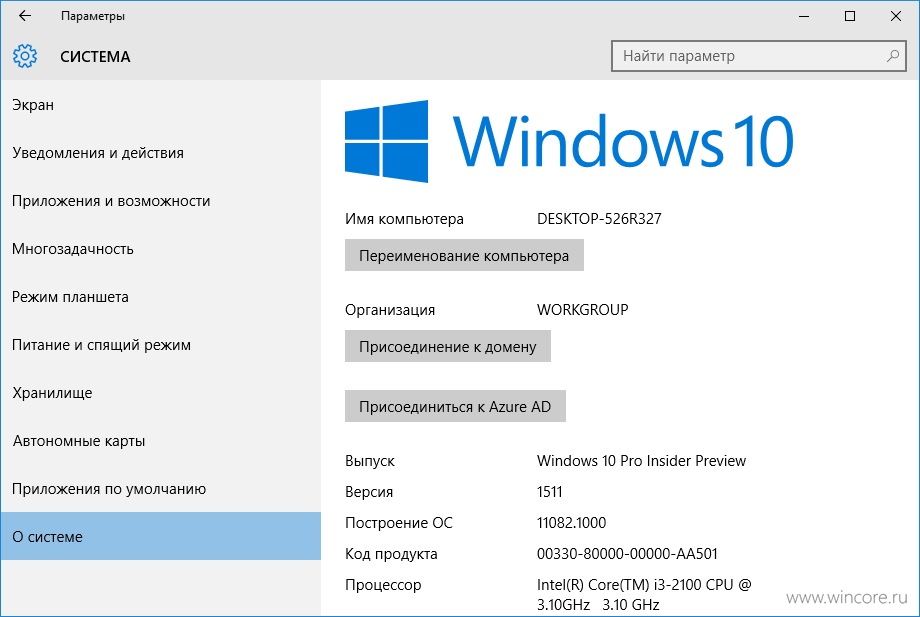Click product code 00330-80000-00000-AA501
This screenshot has height=617, width=920.
point(627,554)
